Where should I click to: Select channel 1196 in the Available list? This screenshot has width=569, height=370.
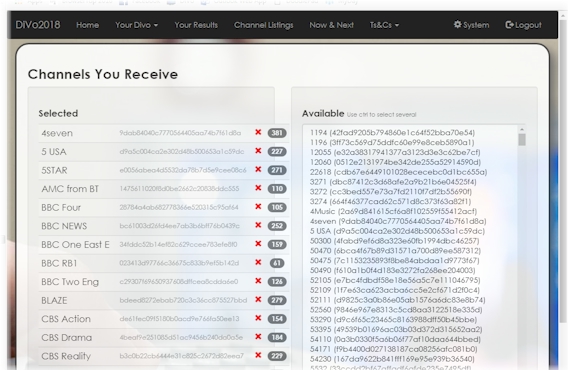(x=392, y=143)
